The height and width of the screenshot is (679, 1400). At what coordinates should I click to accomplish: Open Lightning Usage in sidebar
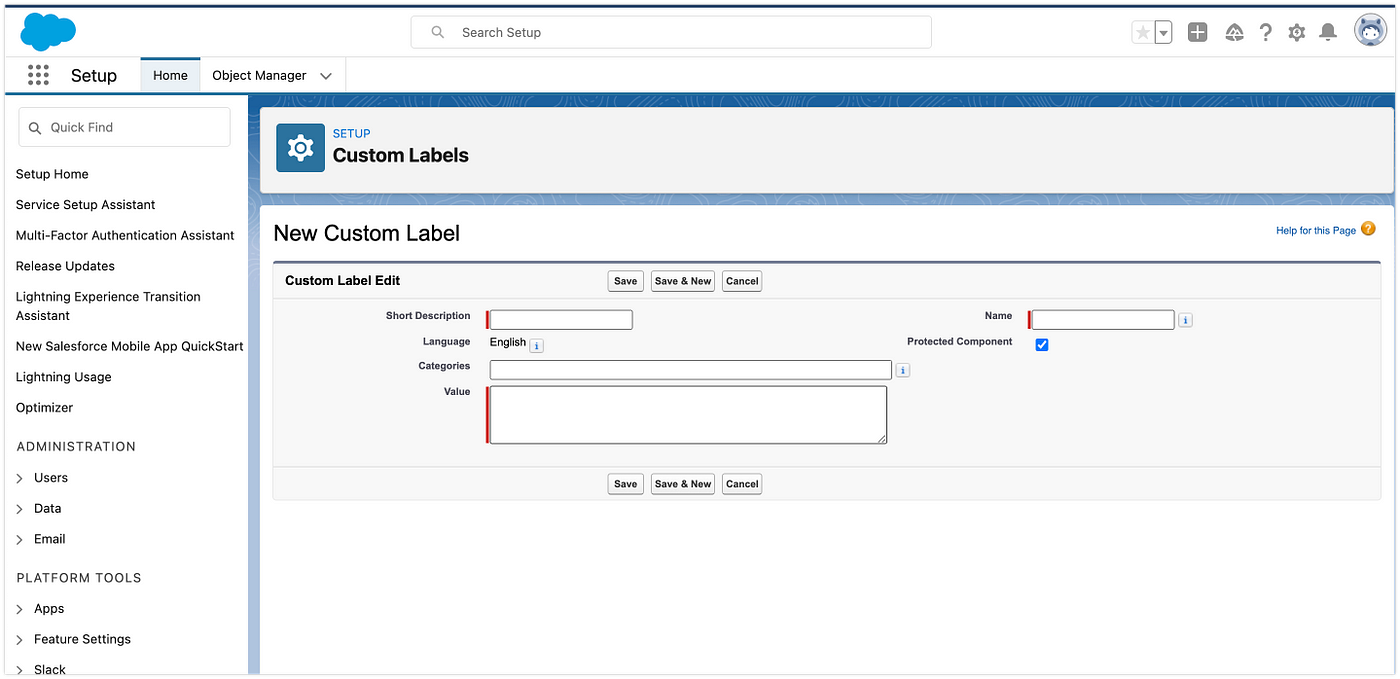click(x=63, y=377)
